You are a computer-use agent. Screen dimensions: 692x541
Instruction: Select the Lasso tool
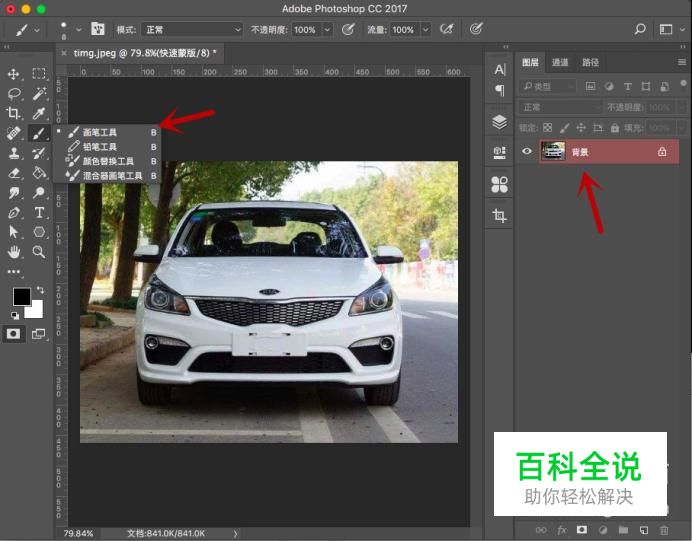(14, 94)
